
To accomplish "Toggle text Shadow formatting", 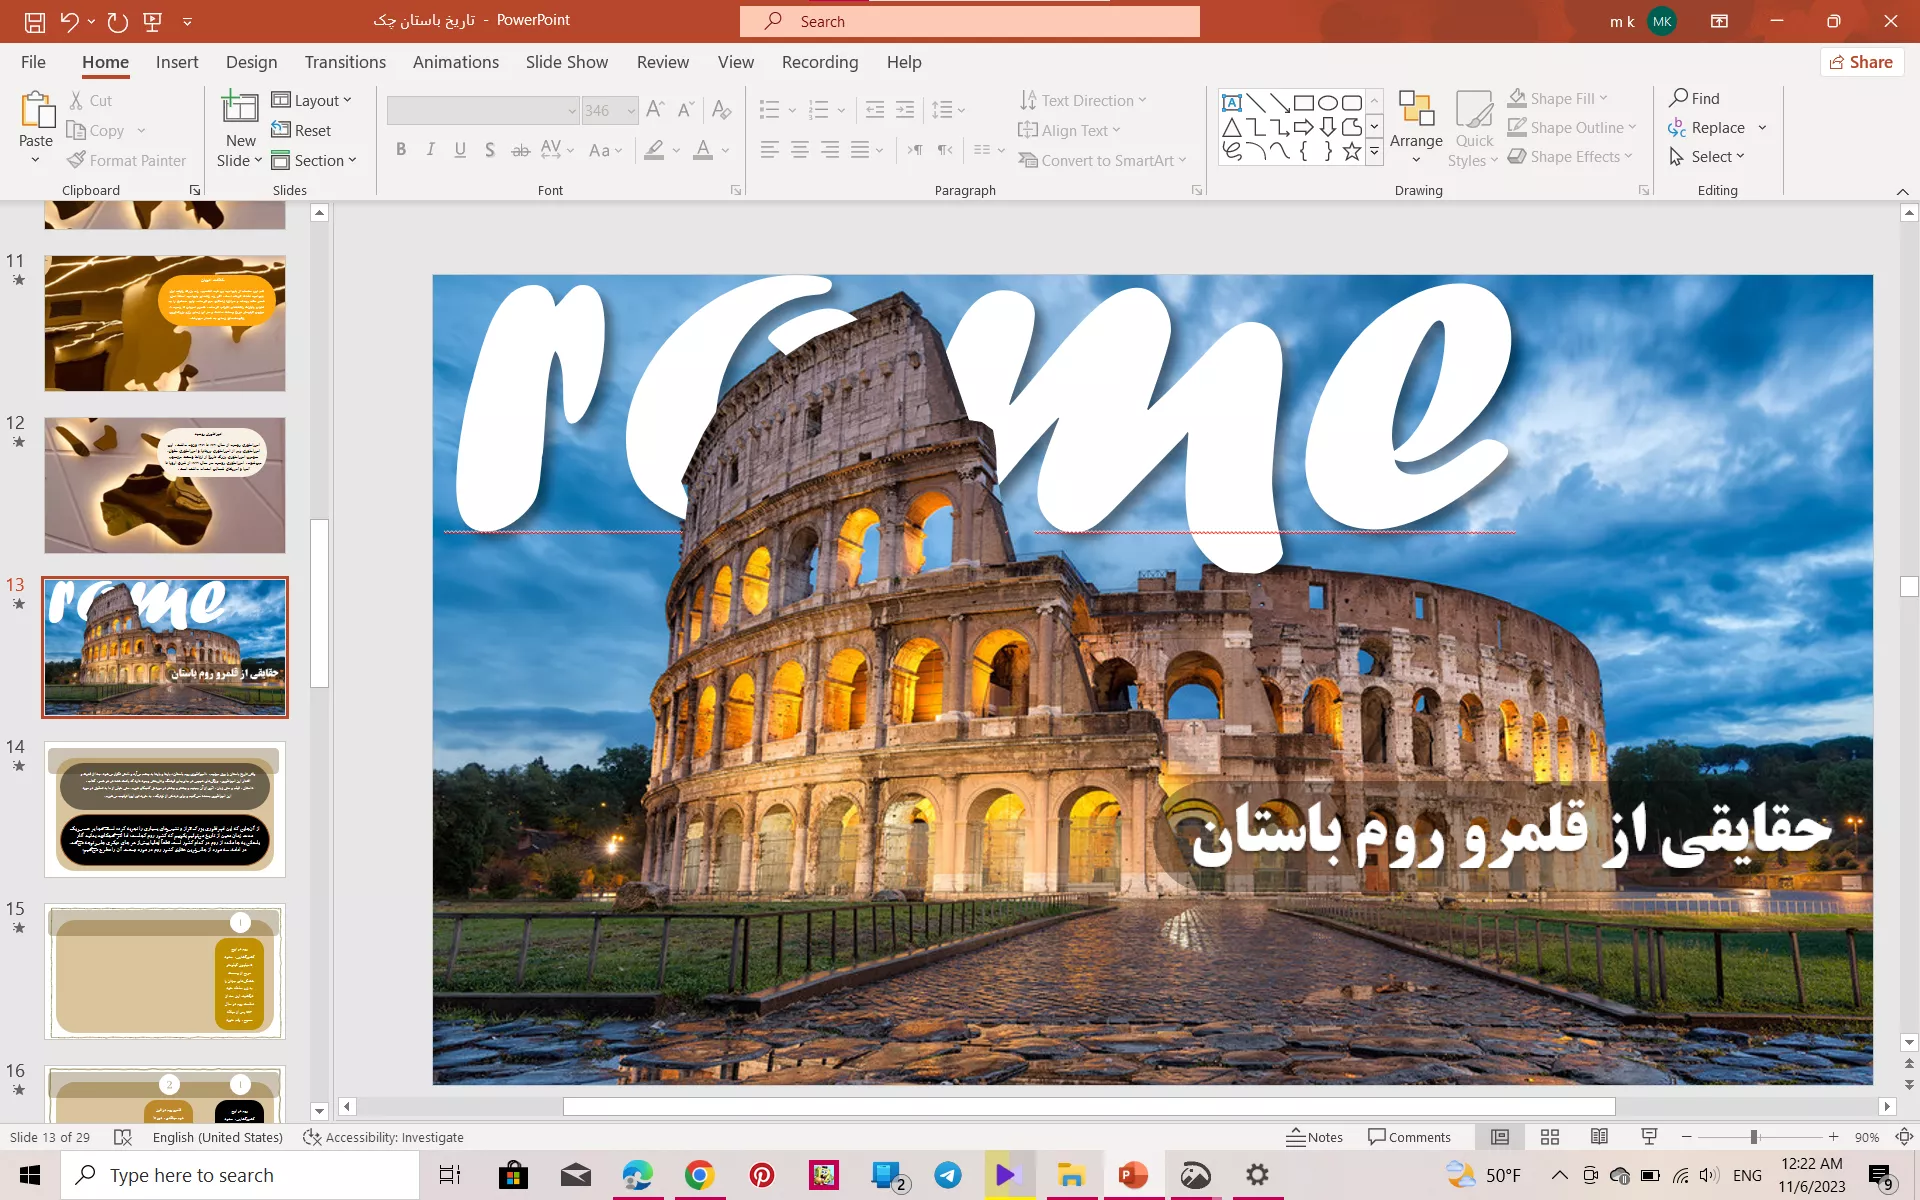I will coord(490,150).
